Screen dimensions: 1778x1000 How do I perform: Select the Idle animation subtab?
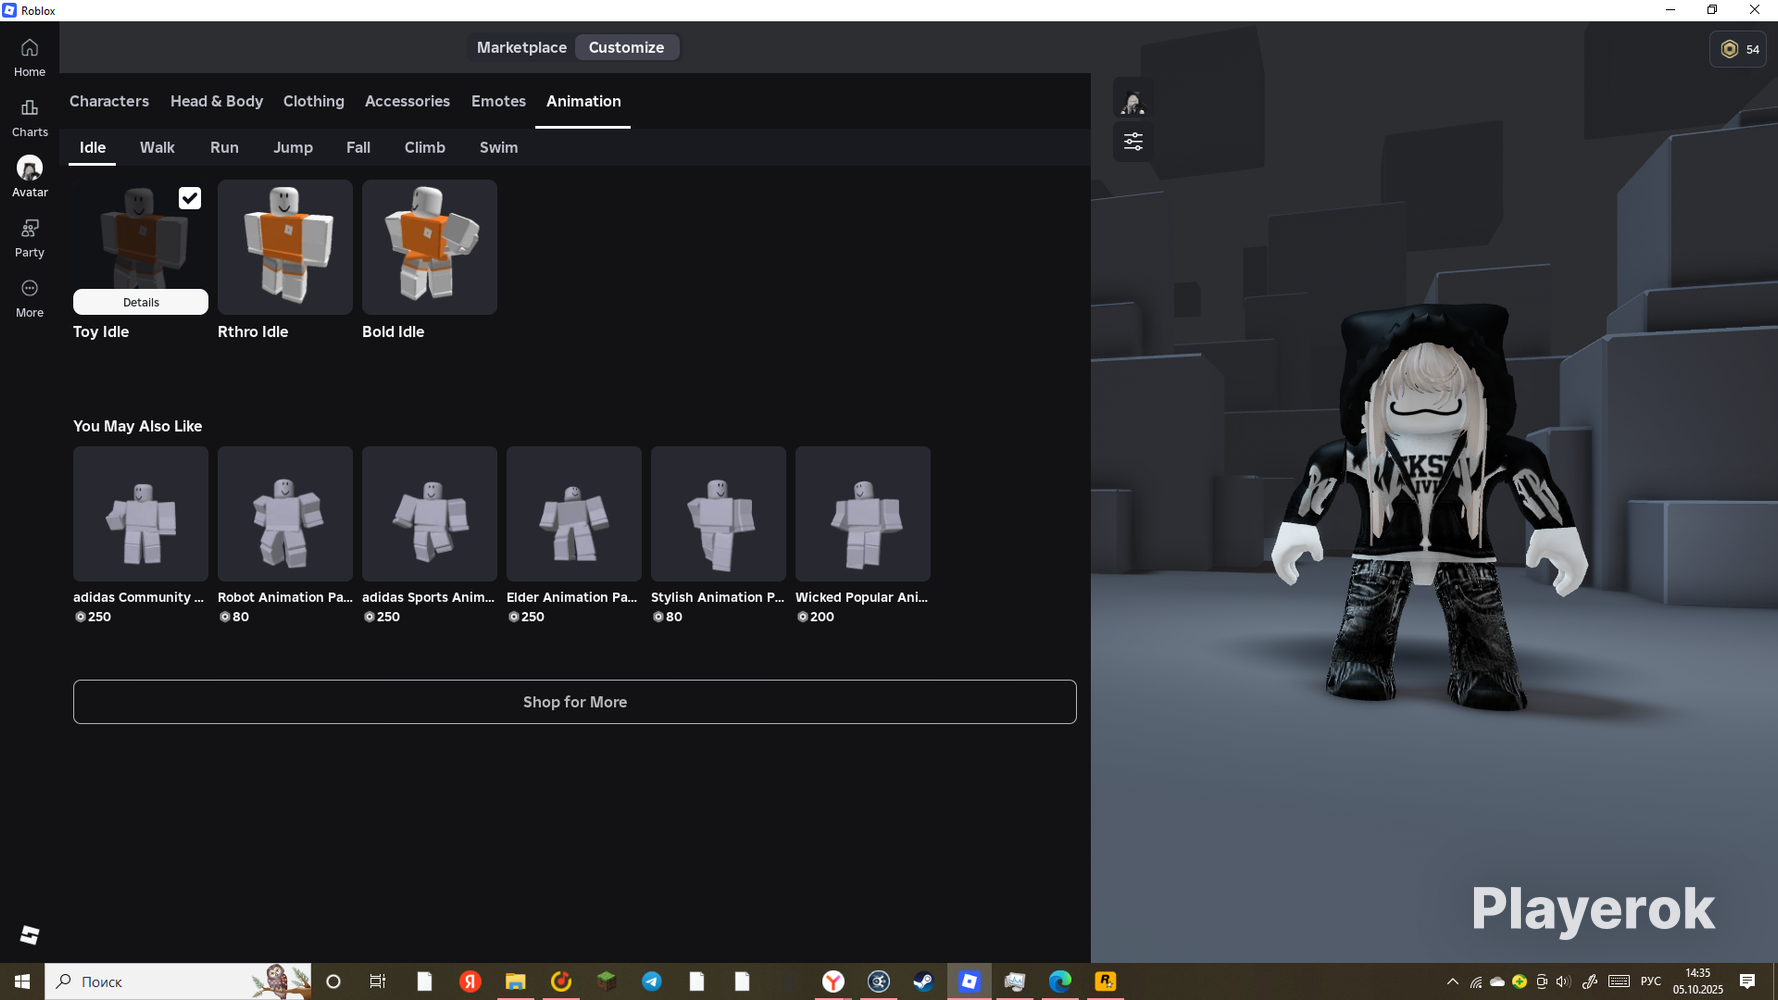click(x=92, y=147)
